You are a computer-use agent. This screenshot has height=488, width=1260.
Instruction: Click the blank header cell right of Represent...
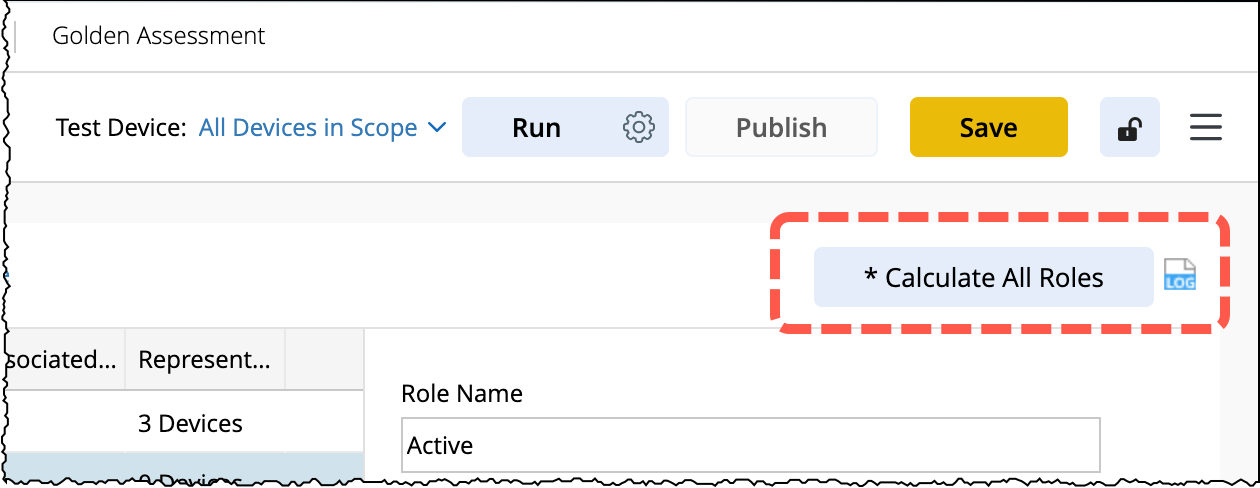tap(324, 360)
